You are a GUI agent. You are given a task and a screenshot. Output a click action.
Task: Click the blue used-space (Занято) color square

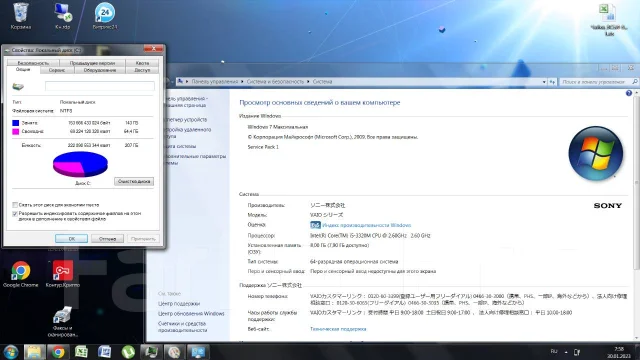tap(16, 123)
